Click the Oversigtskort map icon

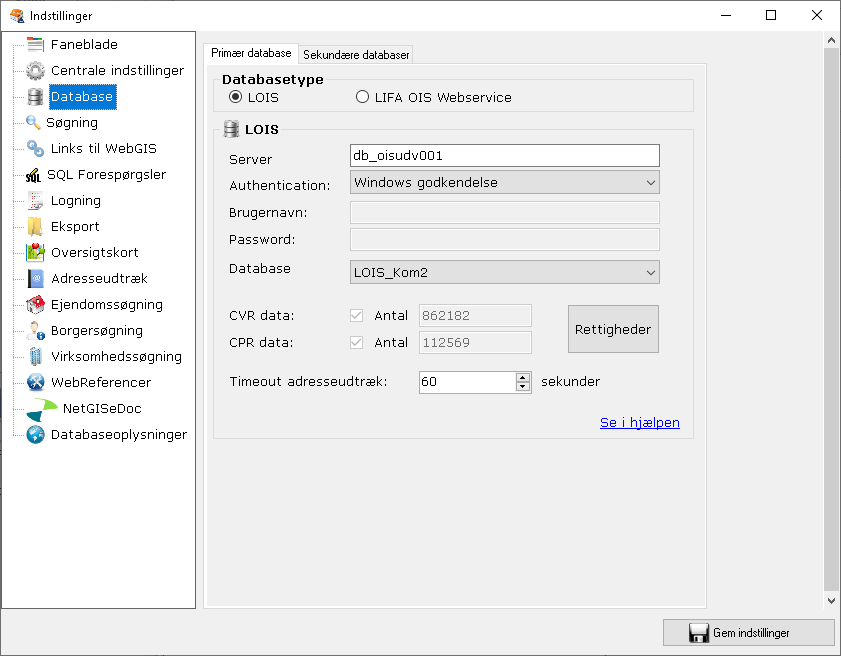(x=33, y=252)
